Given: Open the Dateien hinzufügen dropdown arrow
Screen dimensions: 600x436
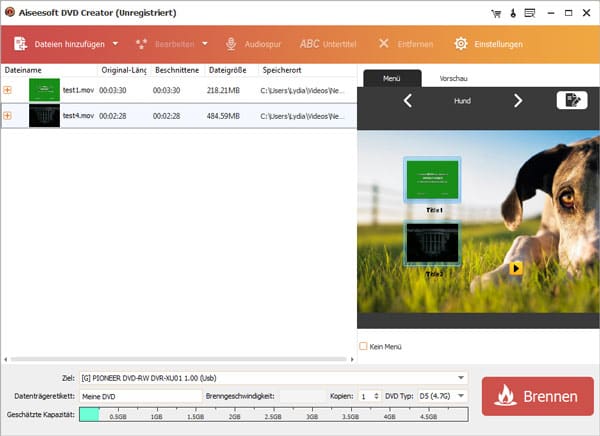Looking at the screenshot, I should tap(115, 44).
